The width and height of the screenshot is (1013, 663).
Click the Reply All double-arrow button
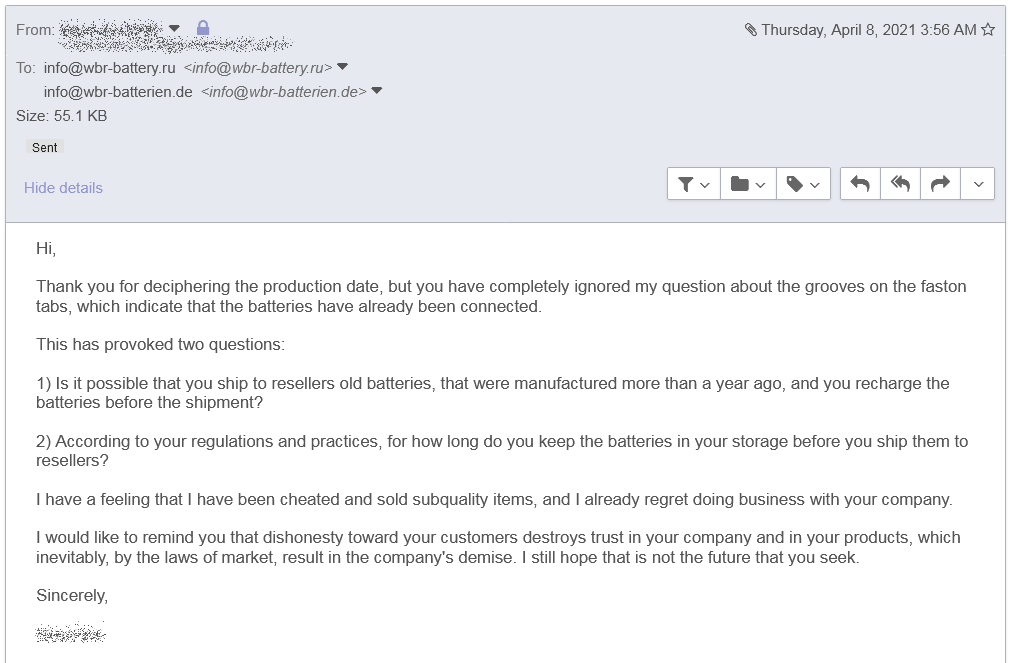[x=900, y=184]
